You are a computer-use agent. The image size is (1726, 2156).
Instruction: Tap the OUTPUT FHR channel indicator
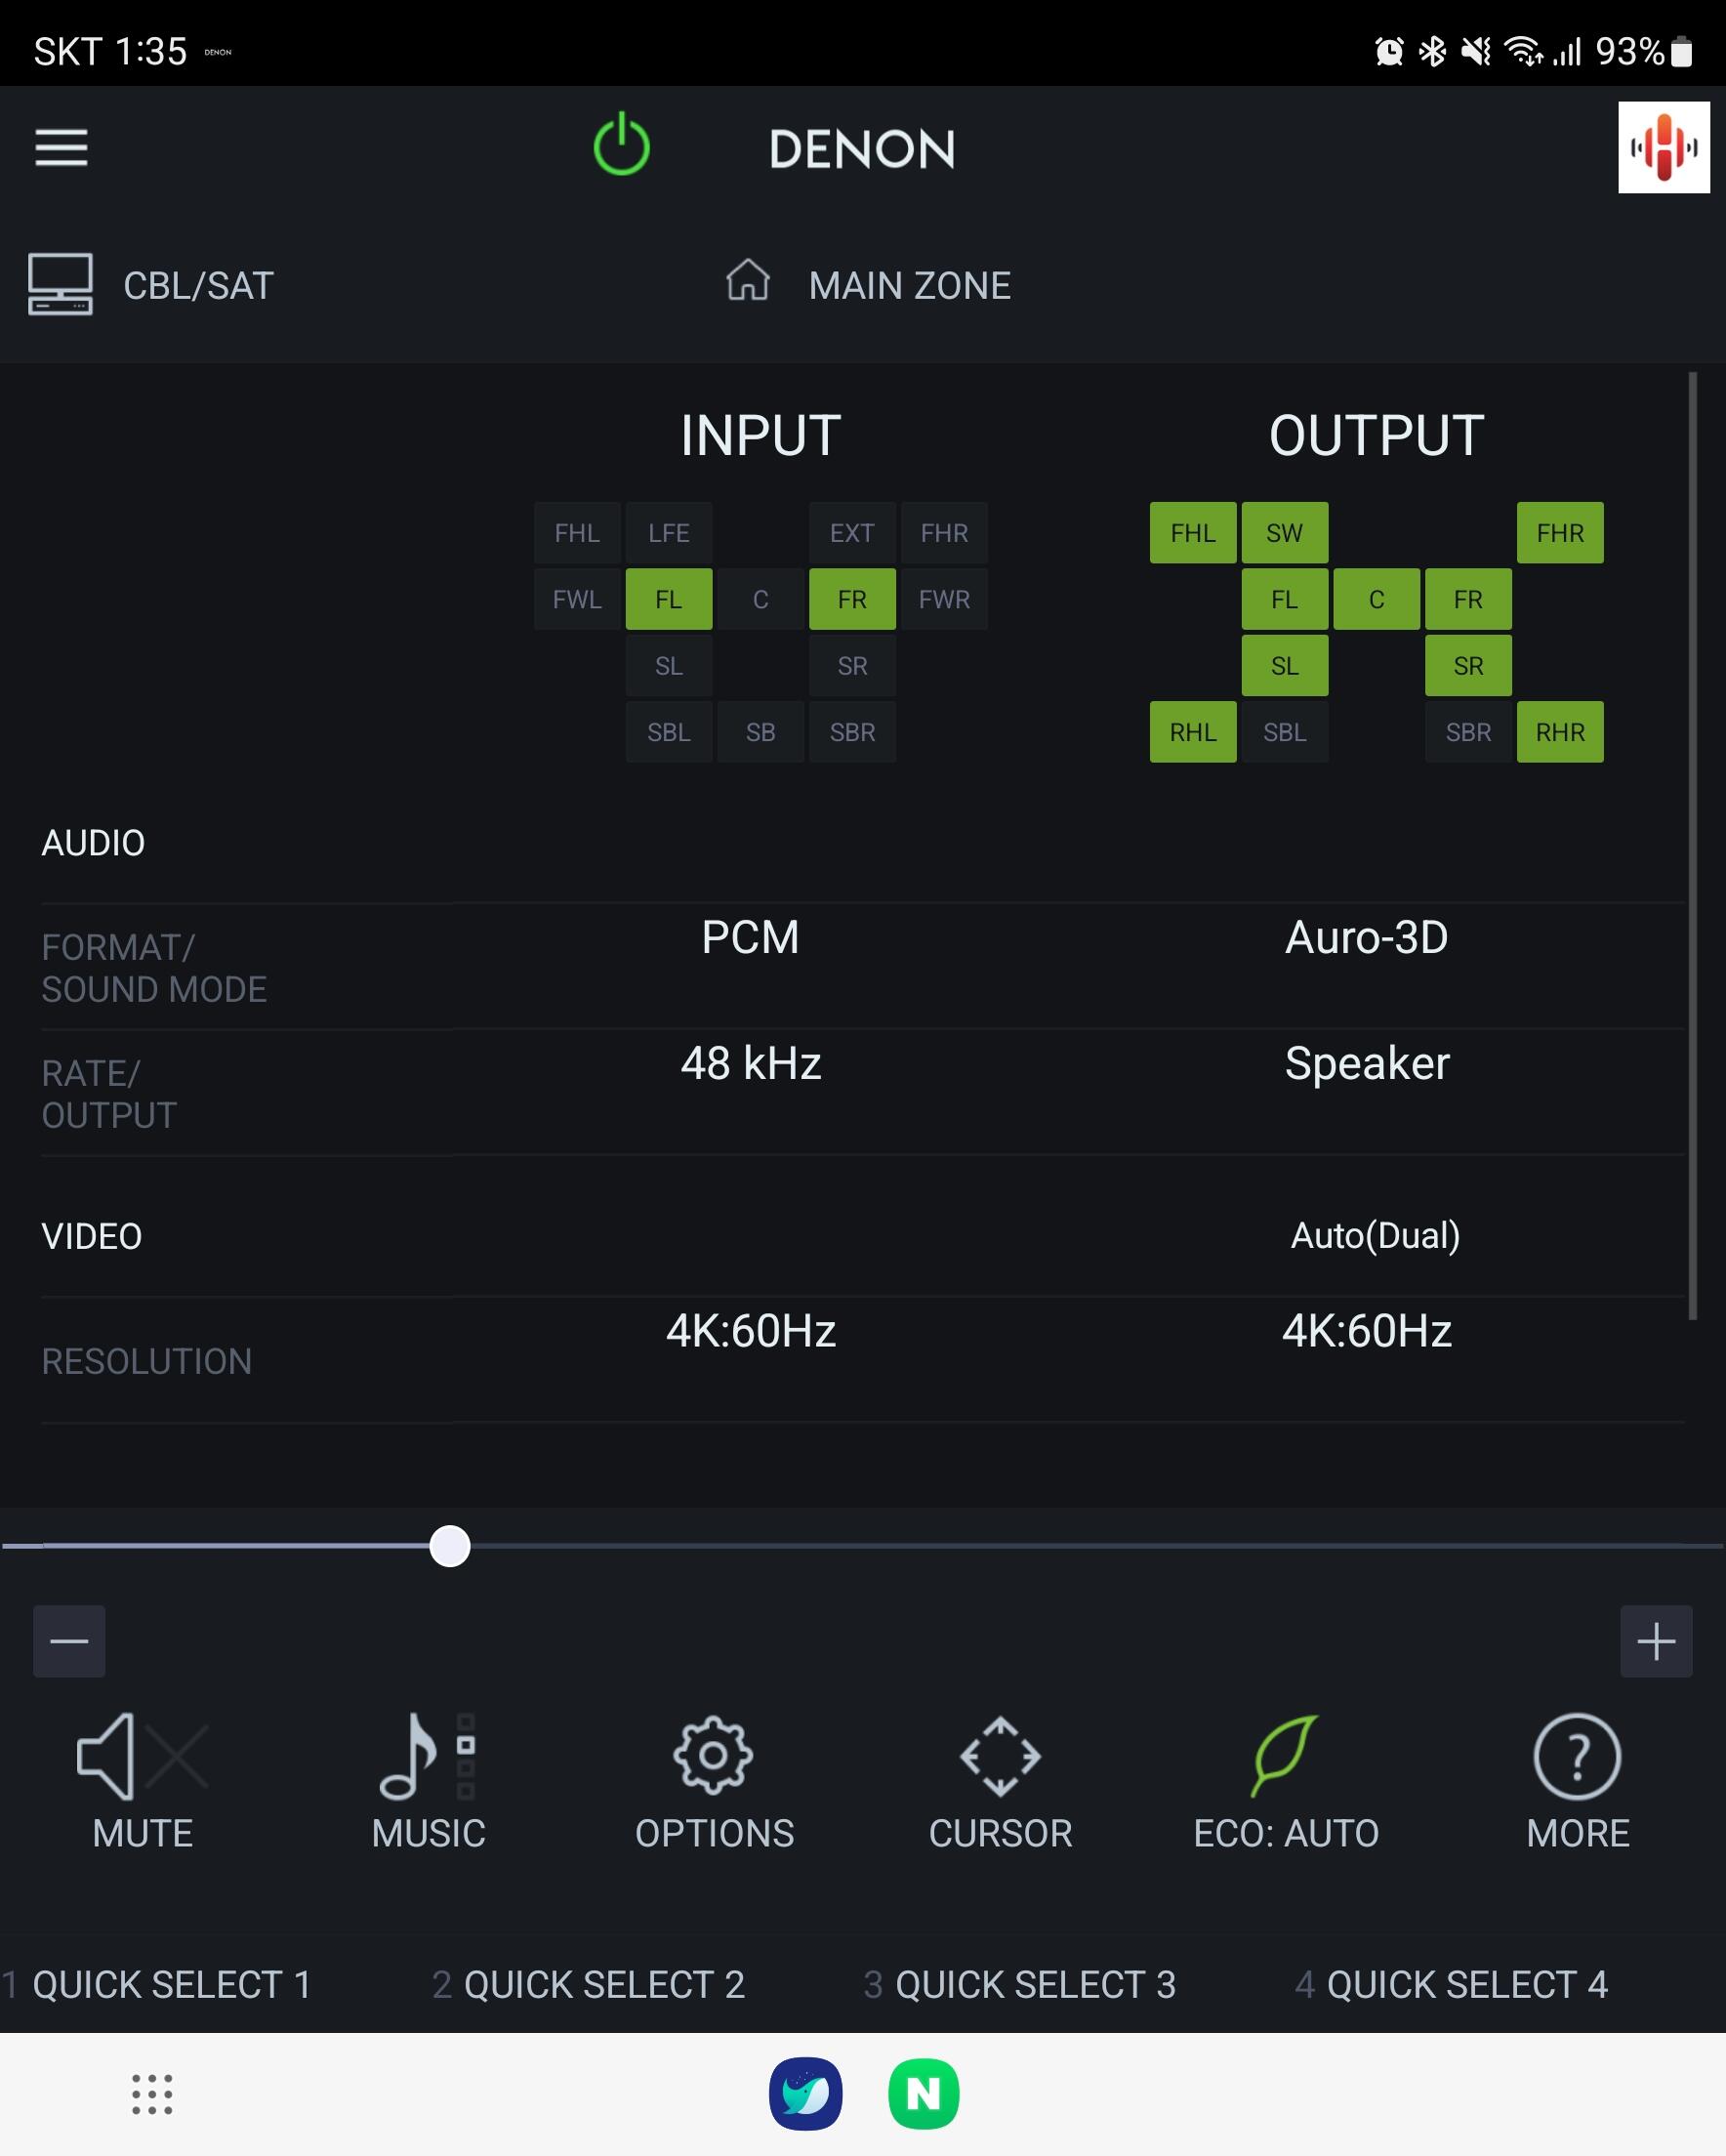pos(1560,533)
